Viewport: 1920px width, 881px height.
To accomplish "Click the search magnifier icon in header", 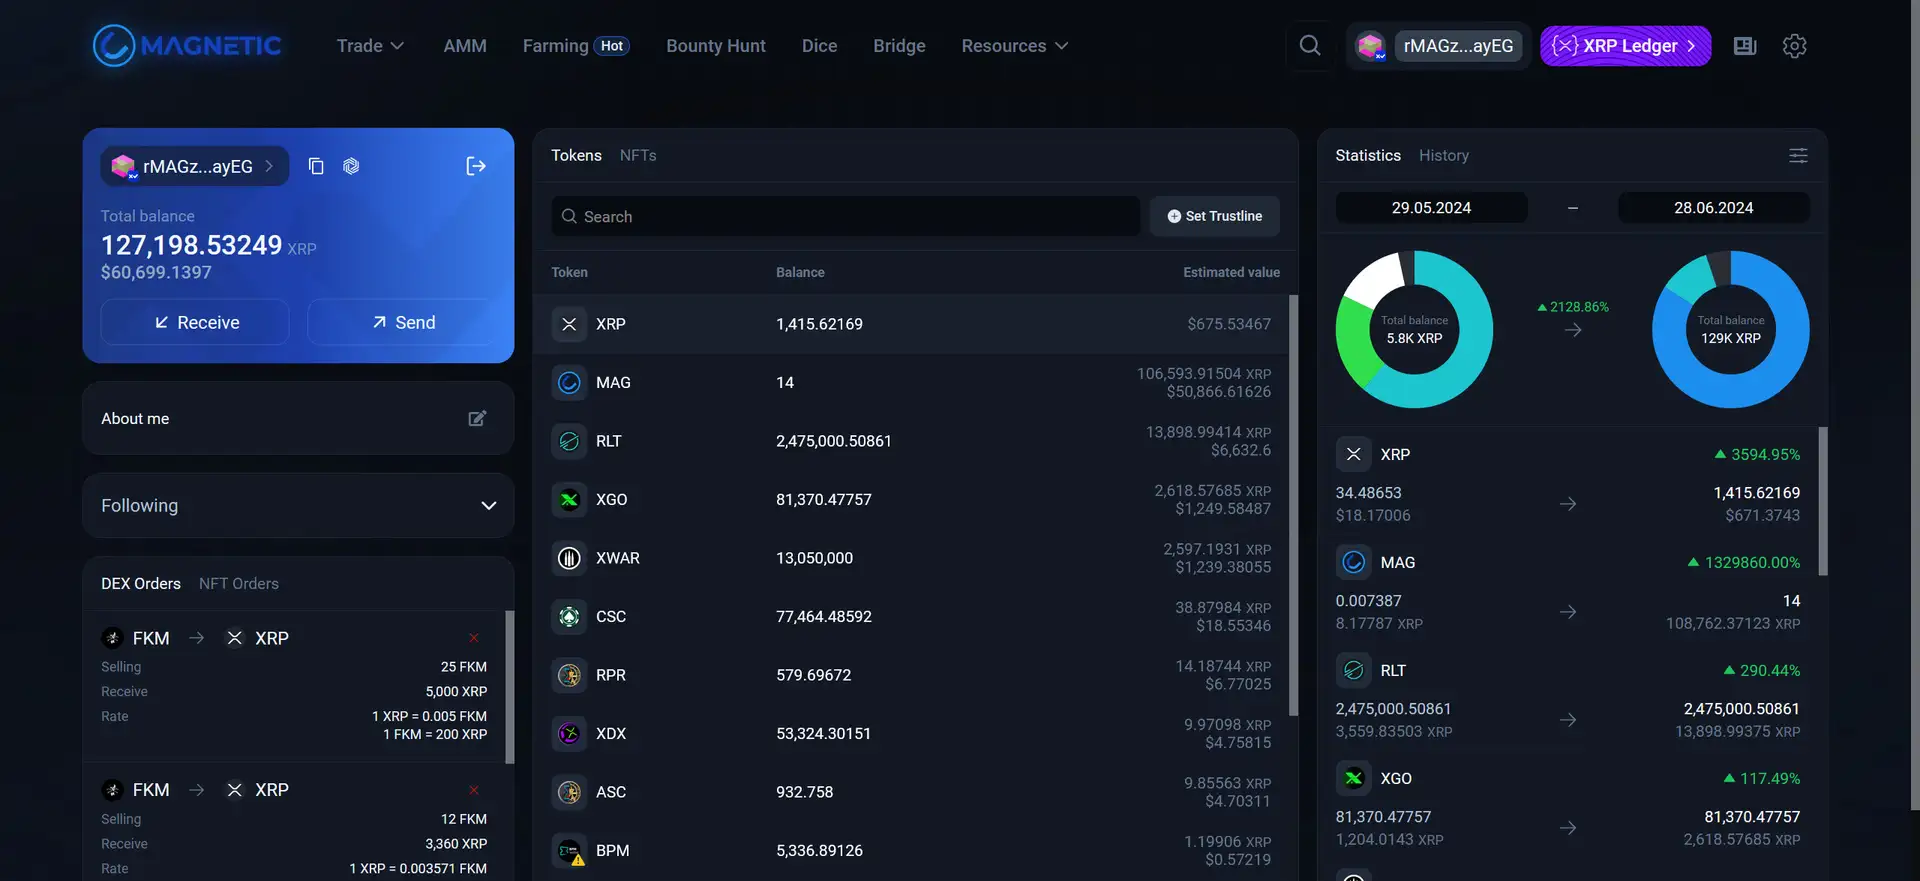I will (x=1309, y=46).
